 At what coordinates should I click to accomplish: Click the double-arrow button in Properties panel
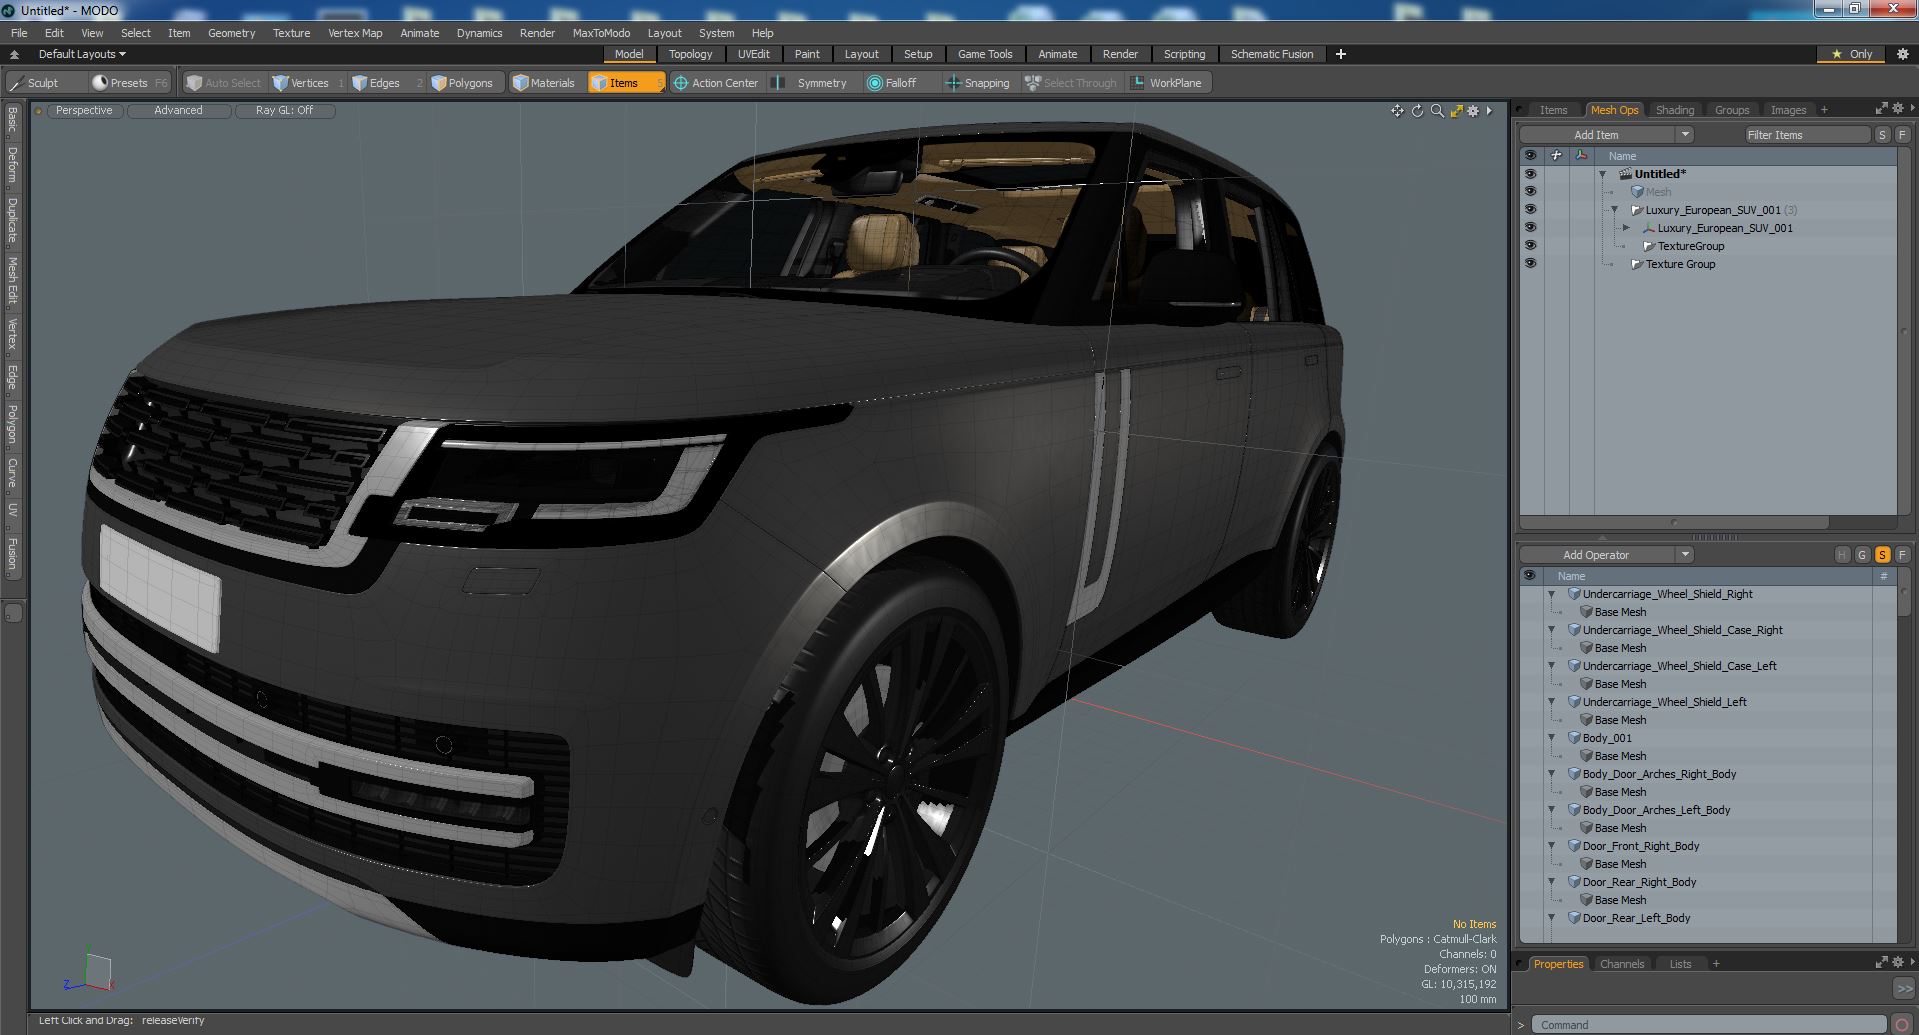click(1903, 988)
